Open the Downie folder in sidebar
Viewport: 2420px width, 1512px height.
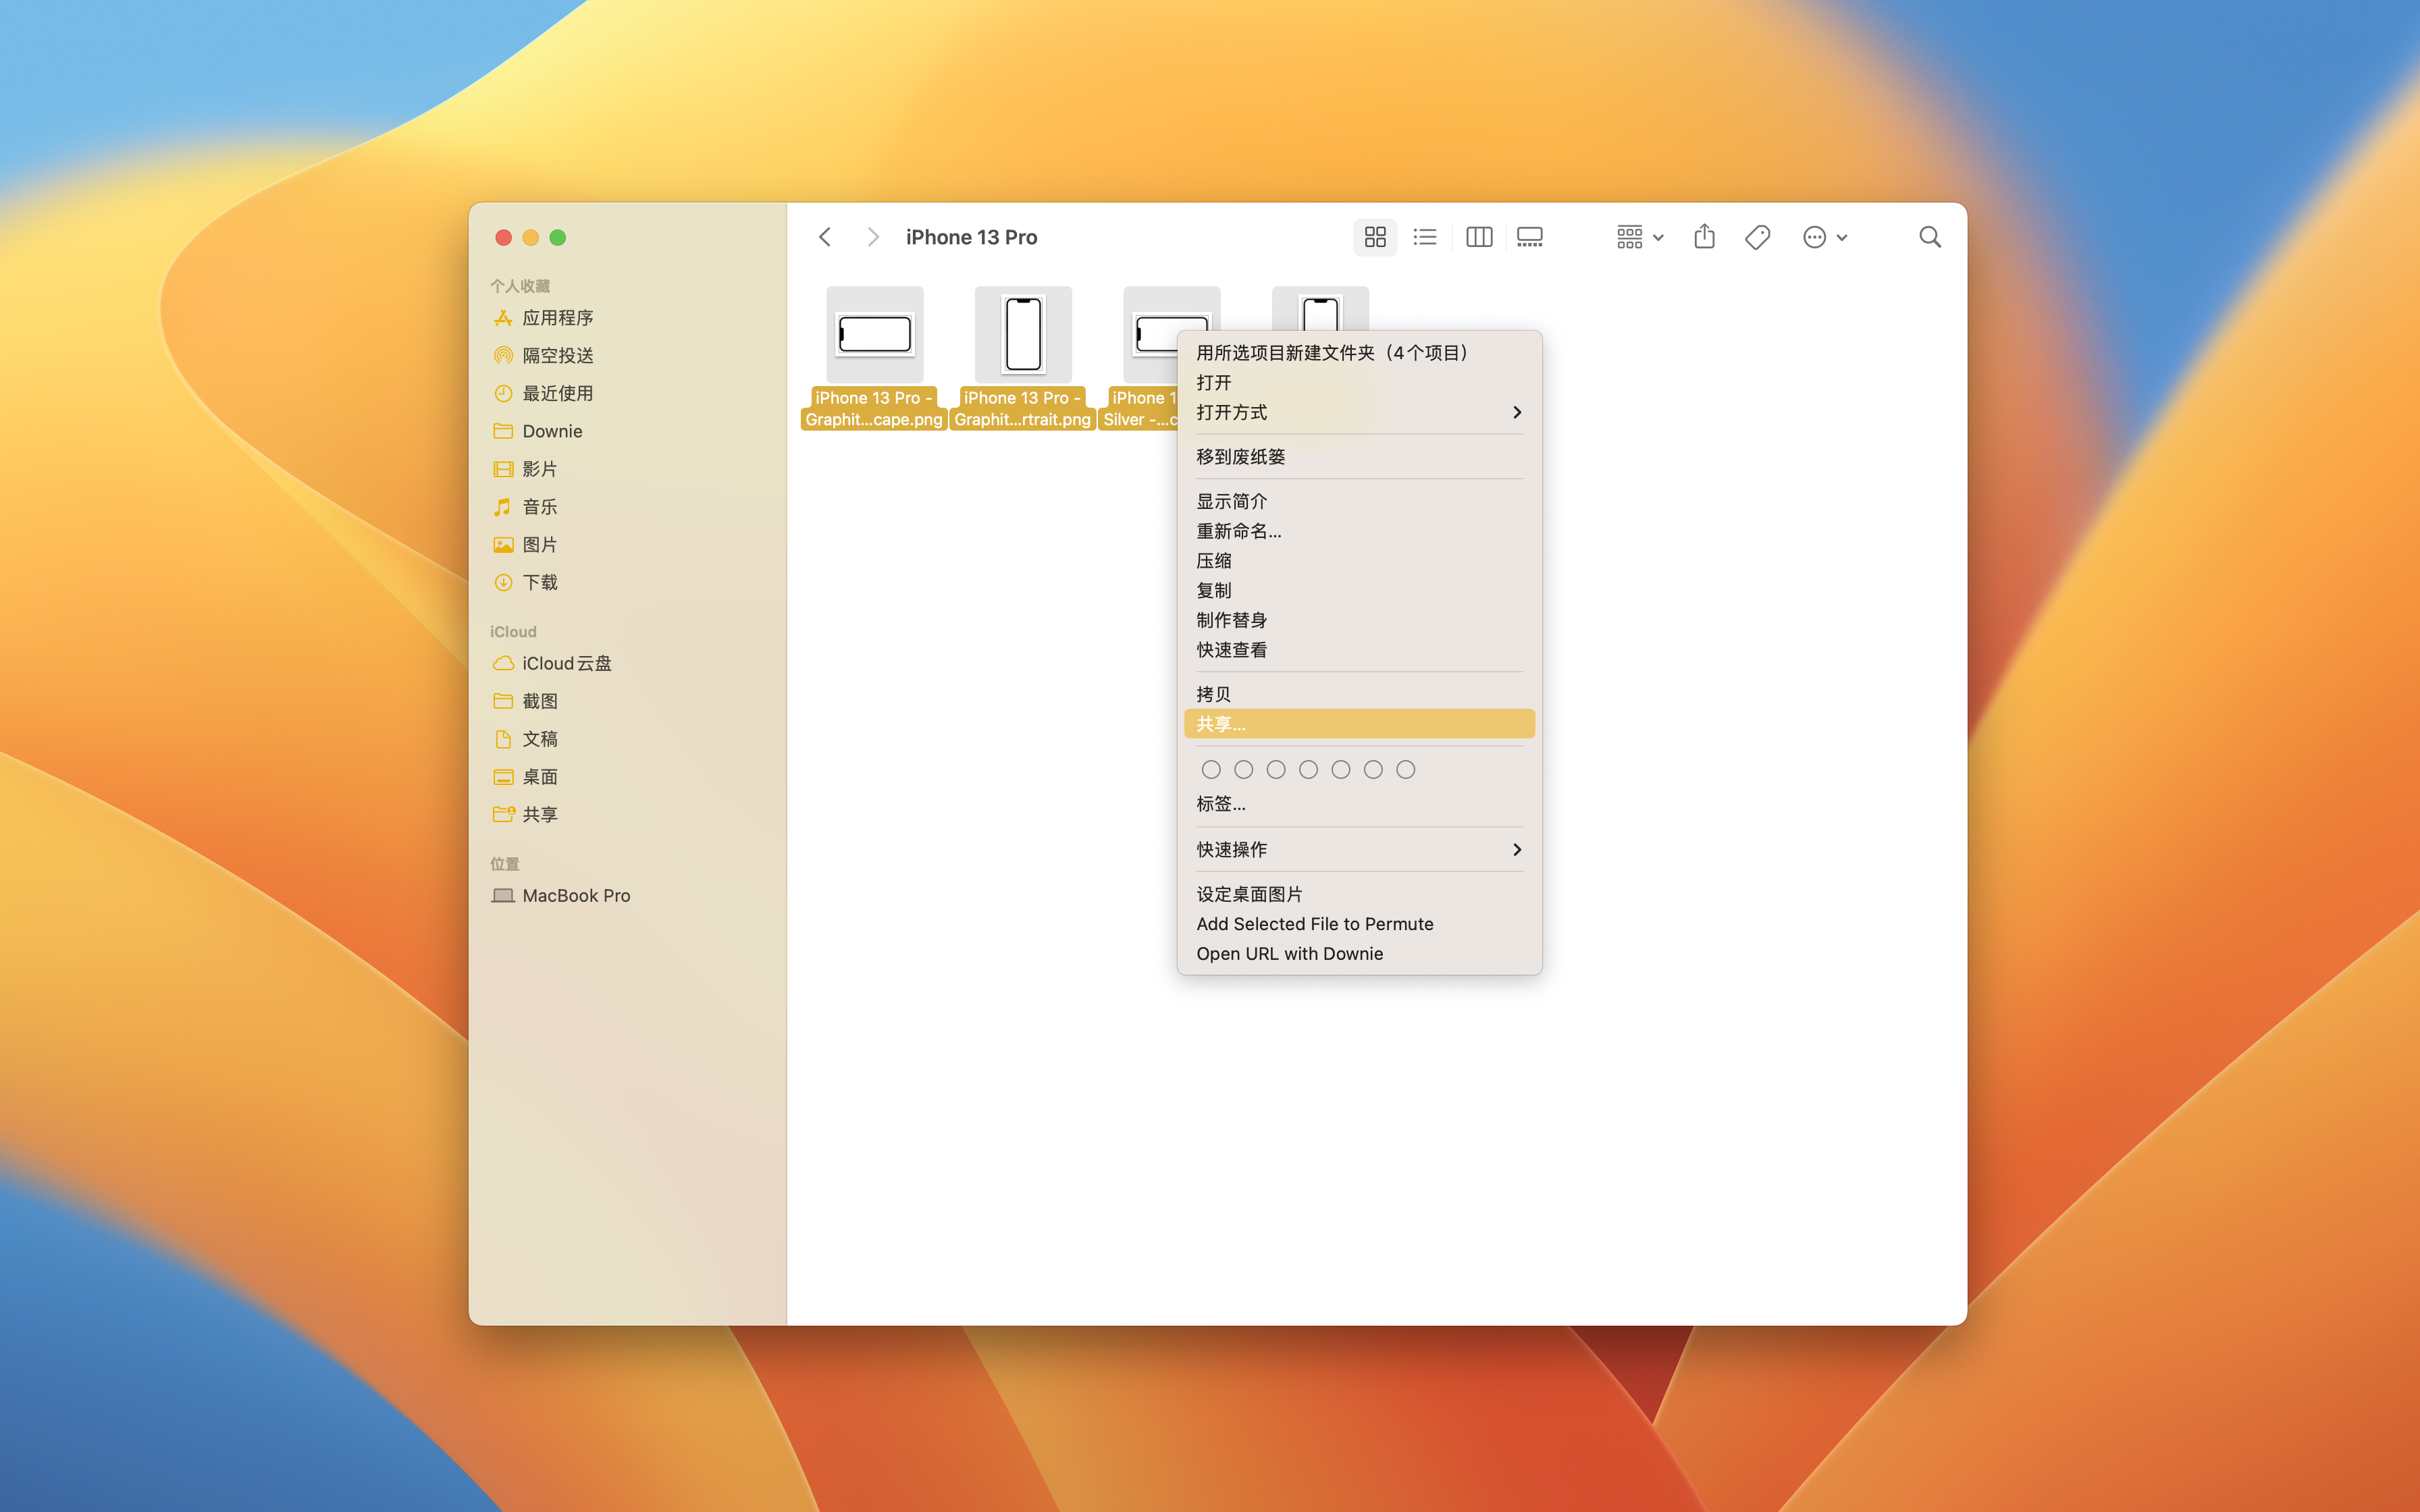(628, 431)
